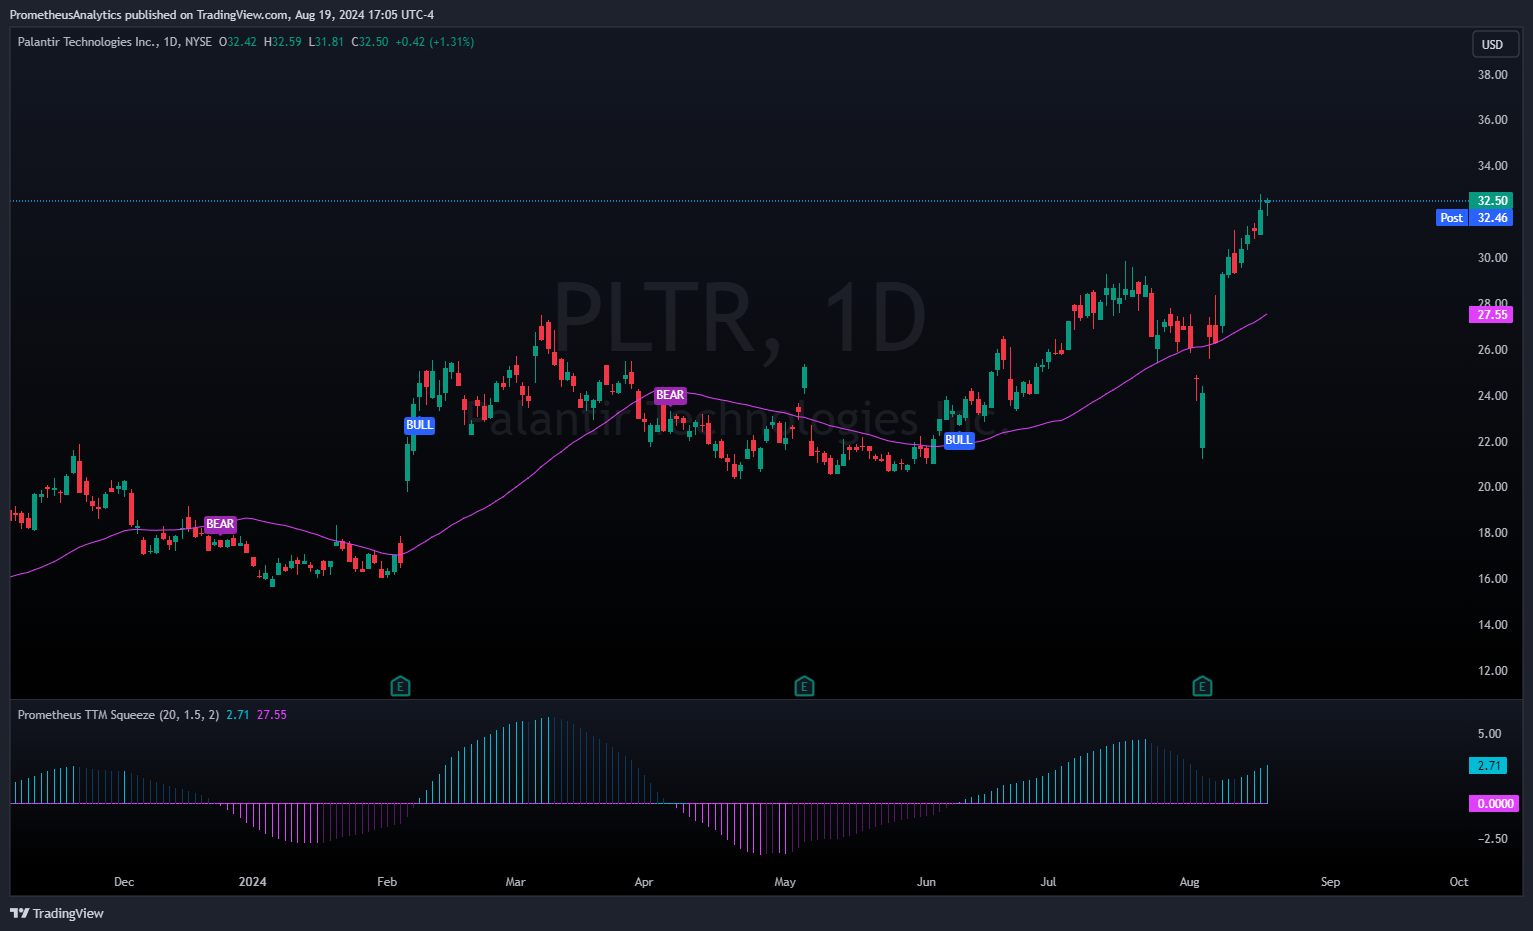
Task: Click the 12.00 price axis label
Action: point(1493,671)
